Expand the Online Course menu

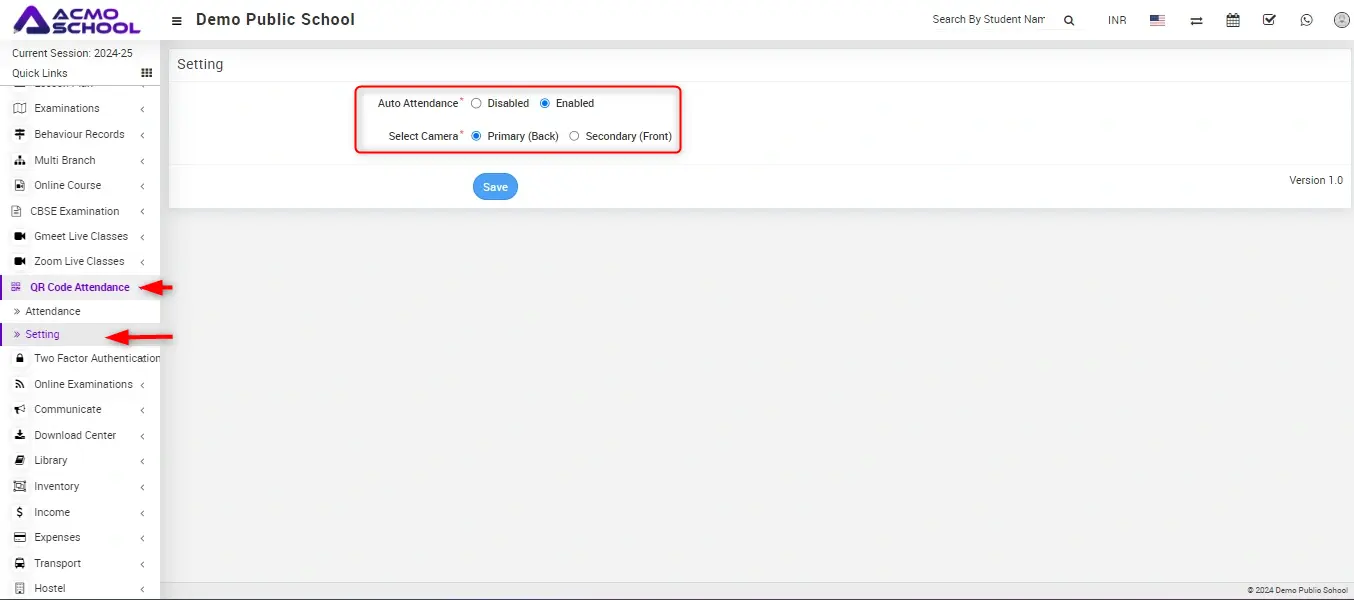[x=67, y=185]
